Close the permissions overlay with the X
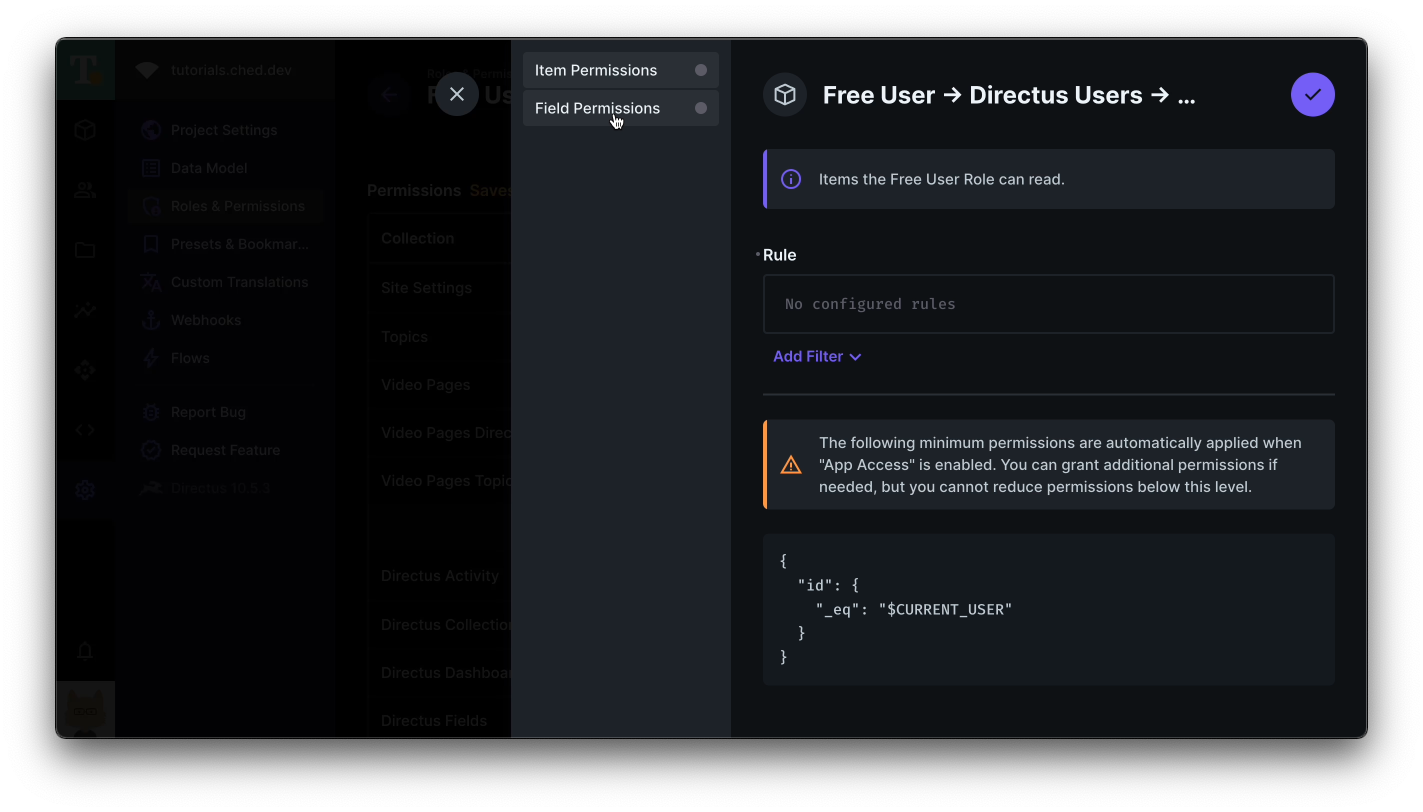The height and width of the screenshot is (812, 1423). (457, 94)
